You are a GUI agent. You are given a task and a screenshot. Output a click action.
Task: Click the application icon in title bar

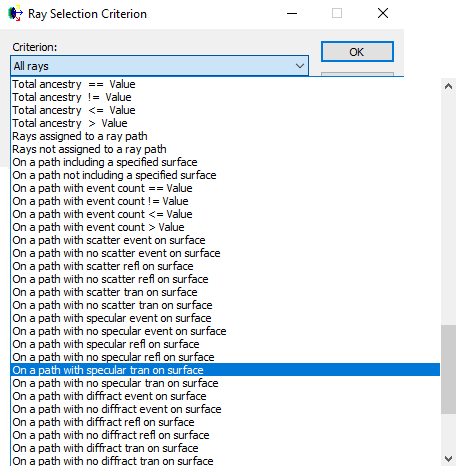[15, 14]
